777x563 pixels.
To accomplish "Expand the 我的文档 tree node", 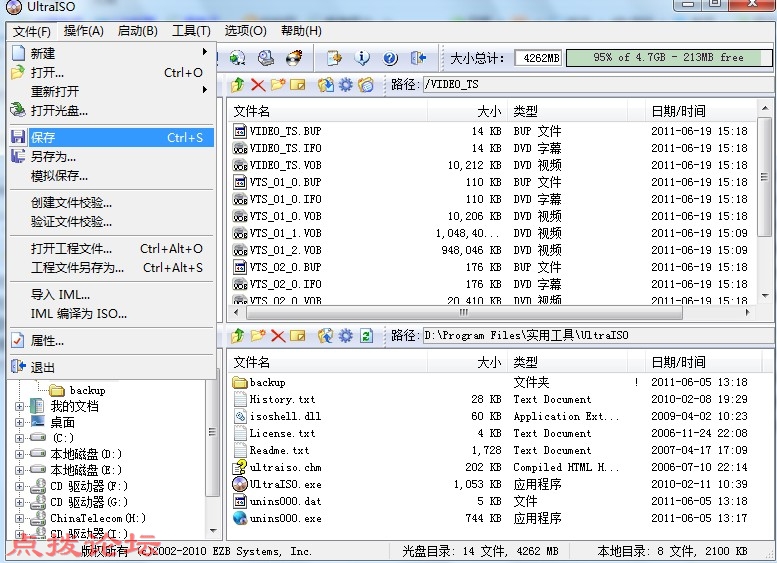I will pos(19,406).
